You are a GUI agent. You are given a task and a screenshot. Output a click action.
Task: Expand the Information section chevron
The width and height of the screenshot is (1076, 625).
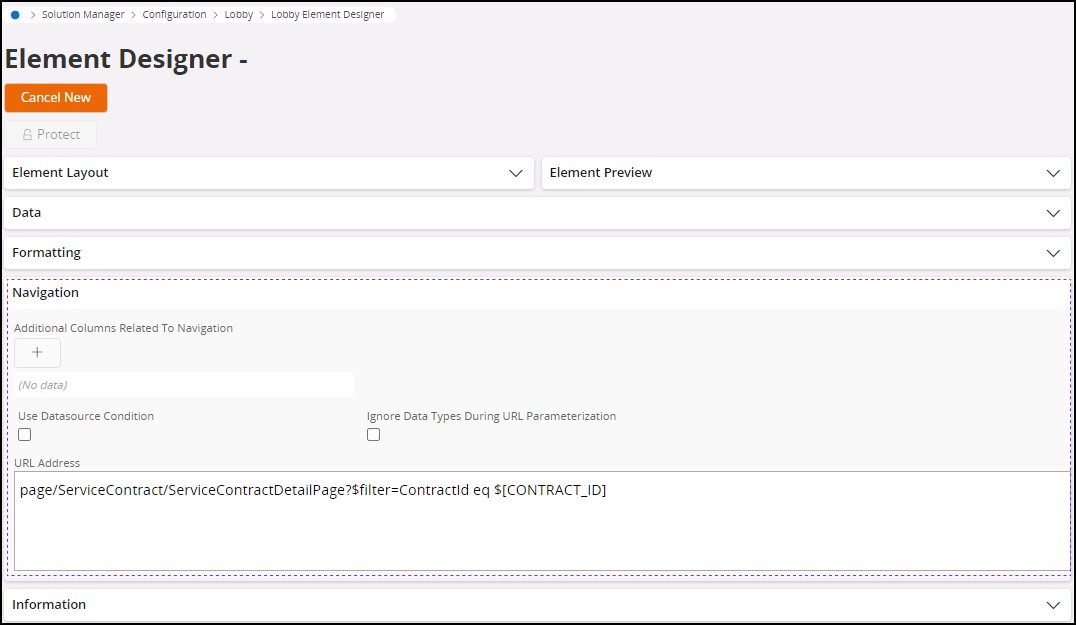point(1052,605)
